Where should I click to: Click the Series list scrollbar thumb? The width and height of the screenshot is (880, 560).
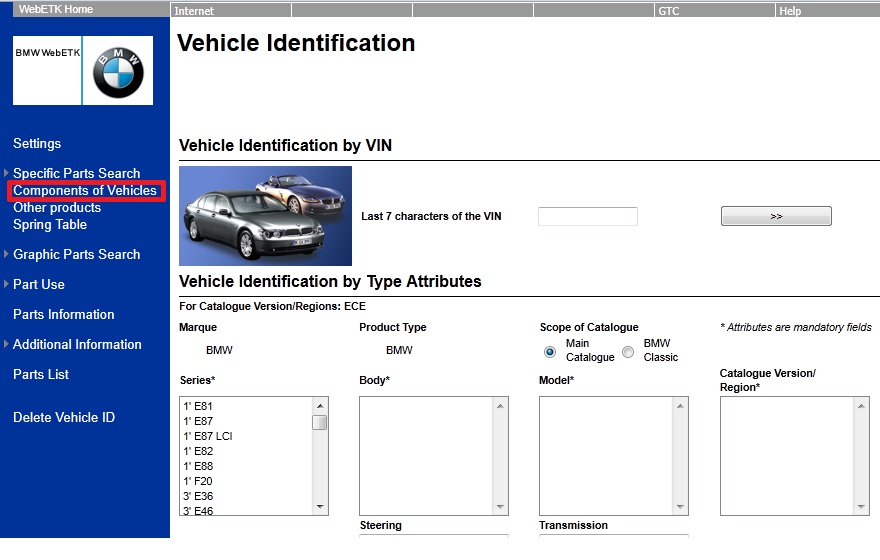320,422
